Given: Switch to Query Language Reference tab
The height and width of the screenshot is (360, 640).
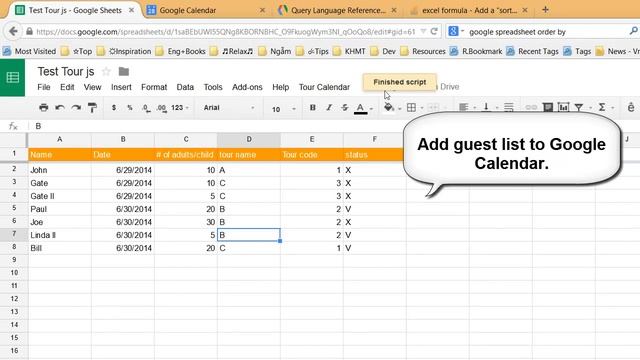Looking at the screenshot, I should coord(337,10).
